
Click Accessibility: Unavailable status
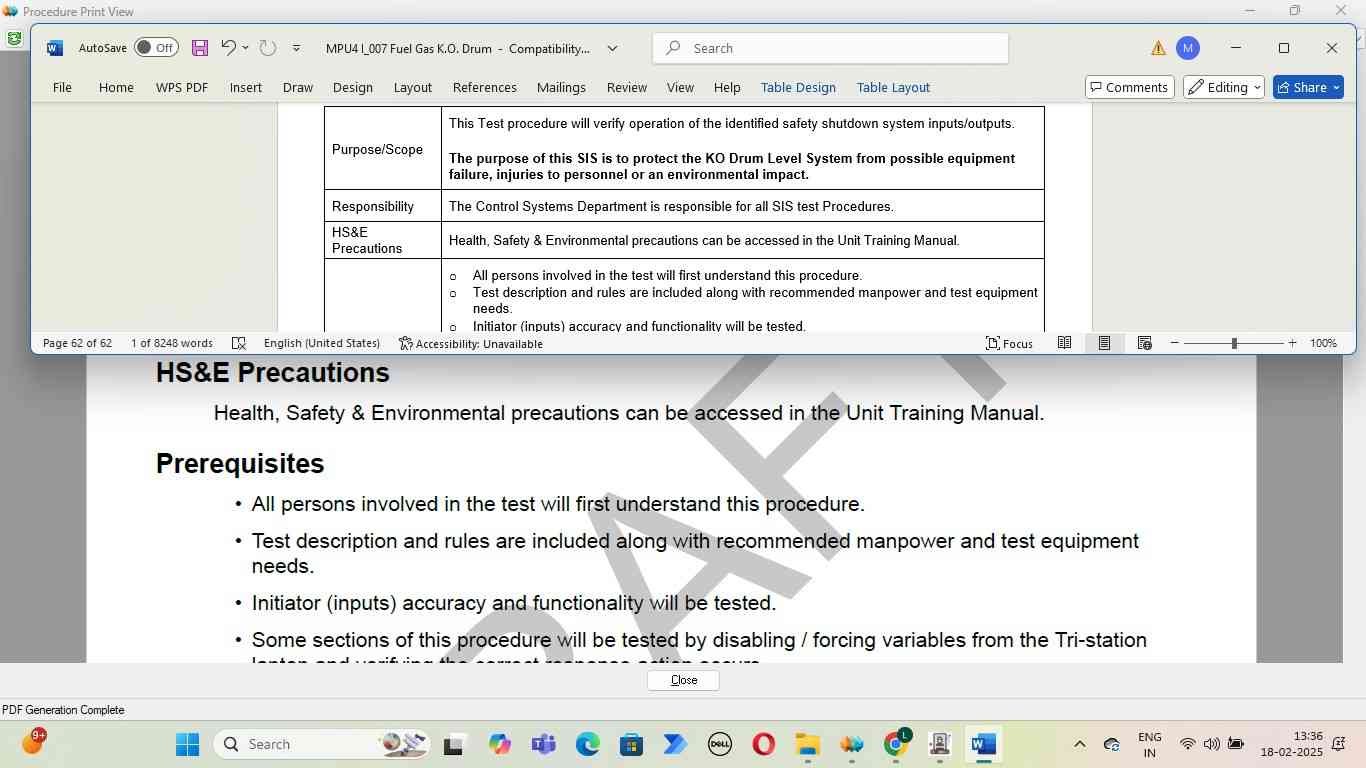click(x=470, y=343)
